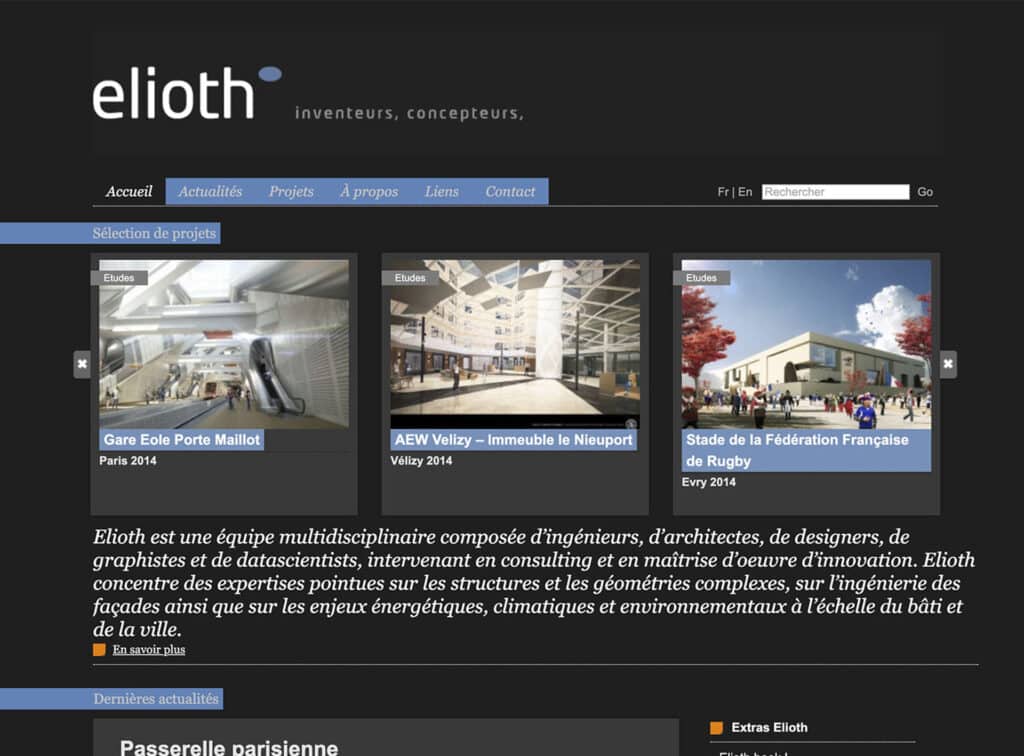Switch site language to Fr

coord(723,192)
